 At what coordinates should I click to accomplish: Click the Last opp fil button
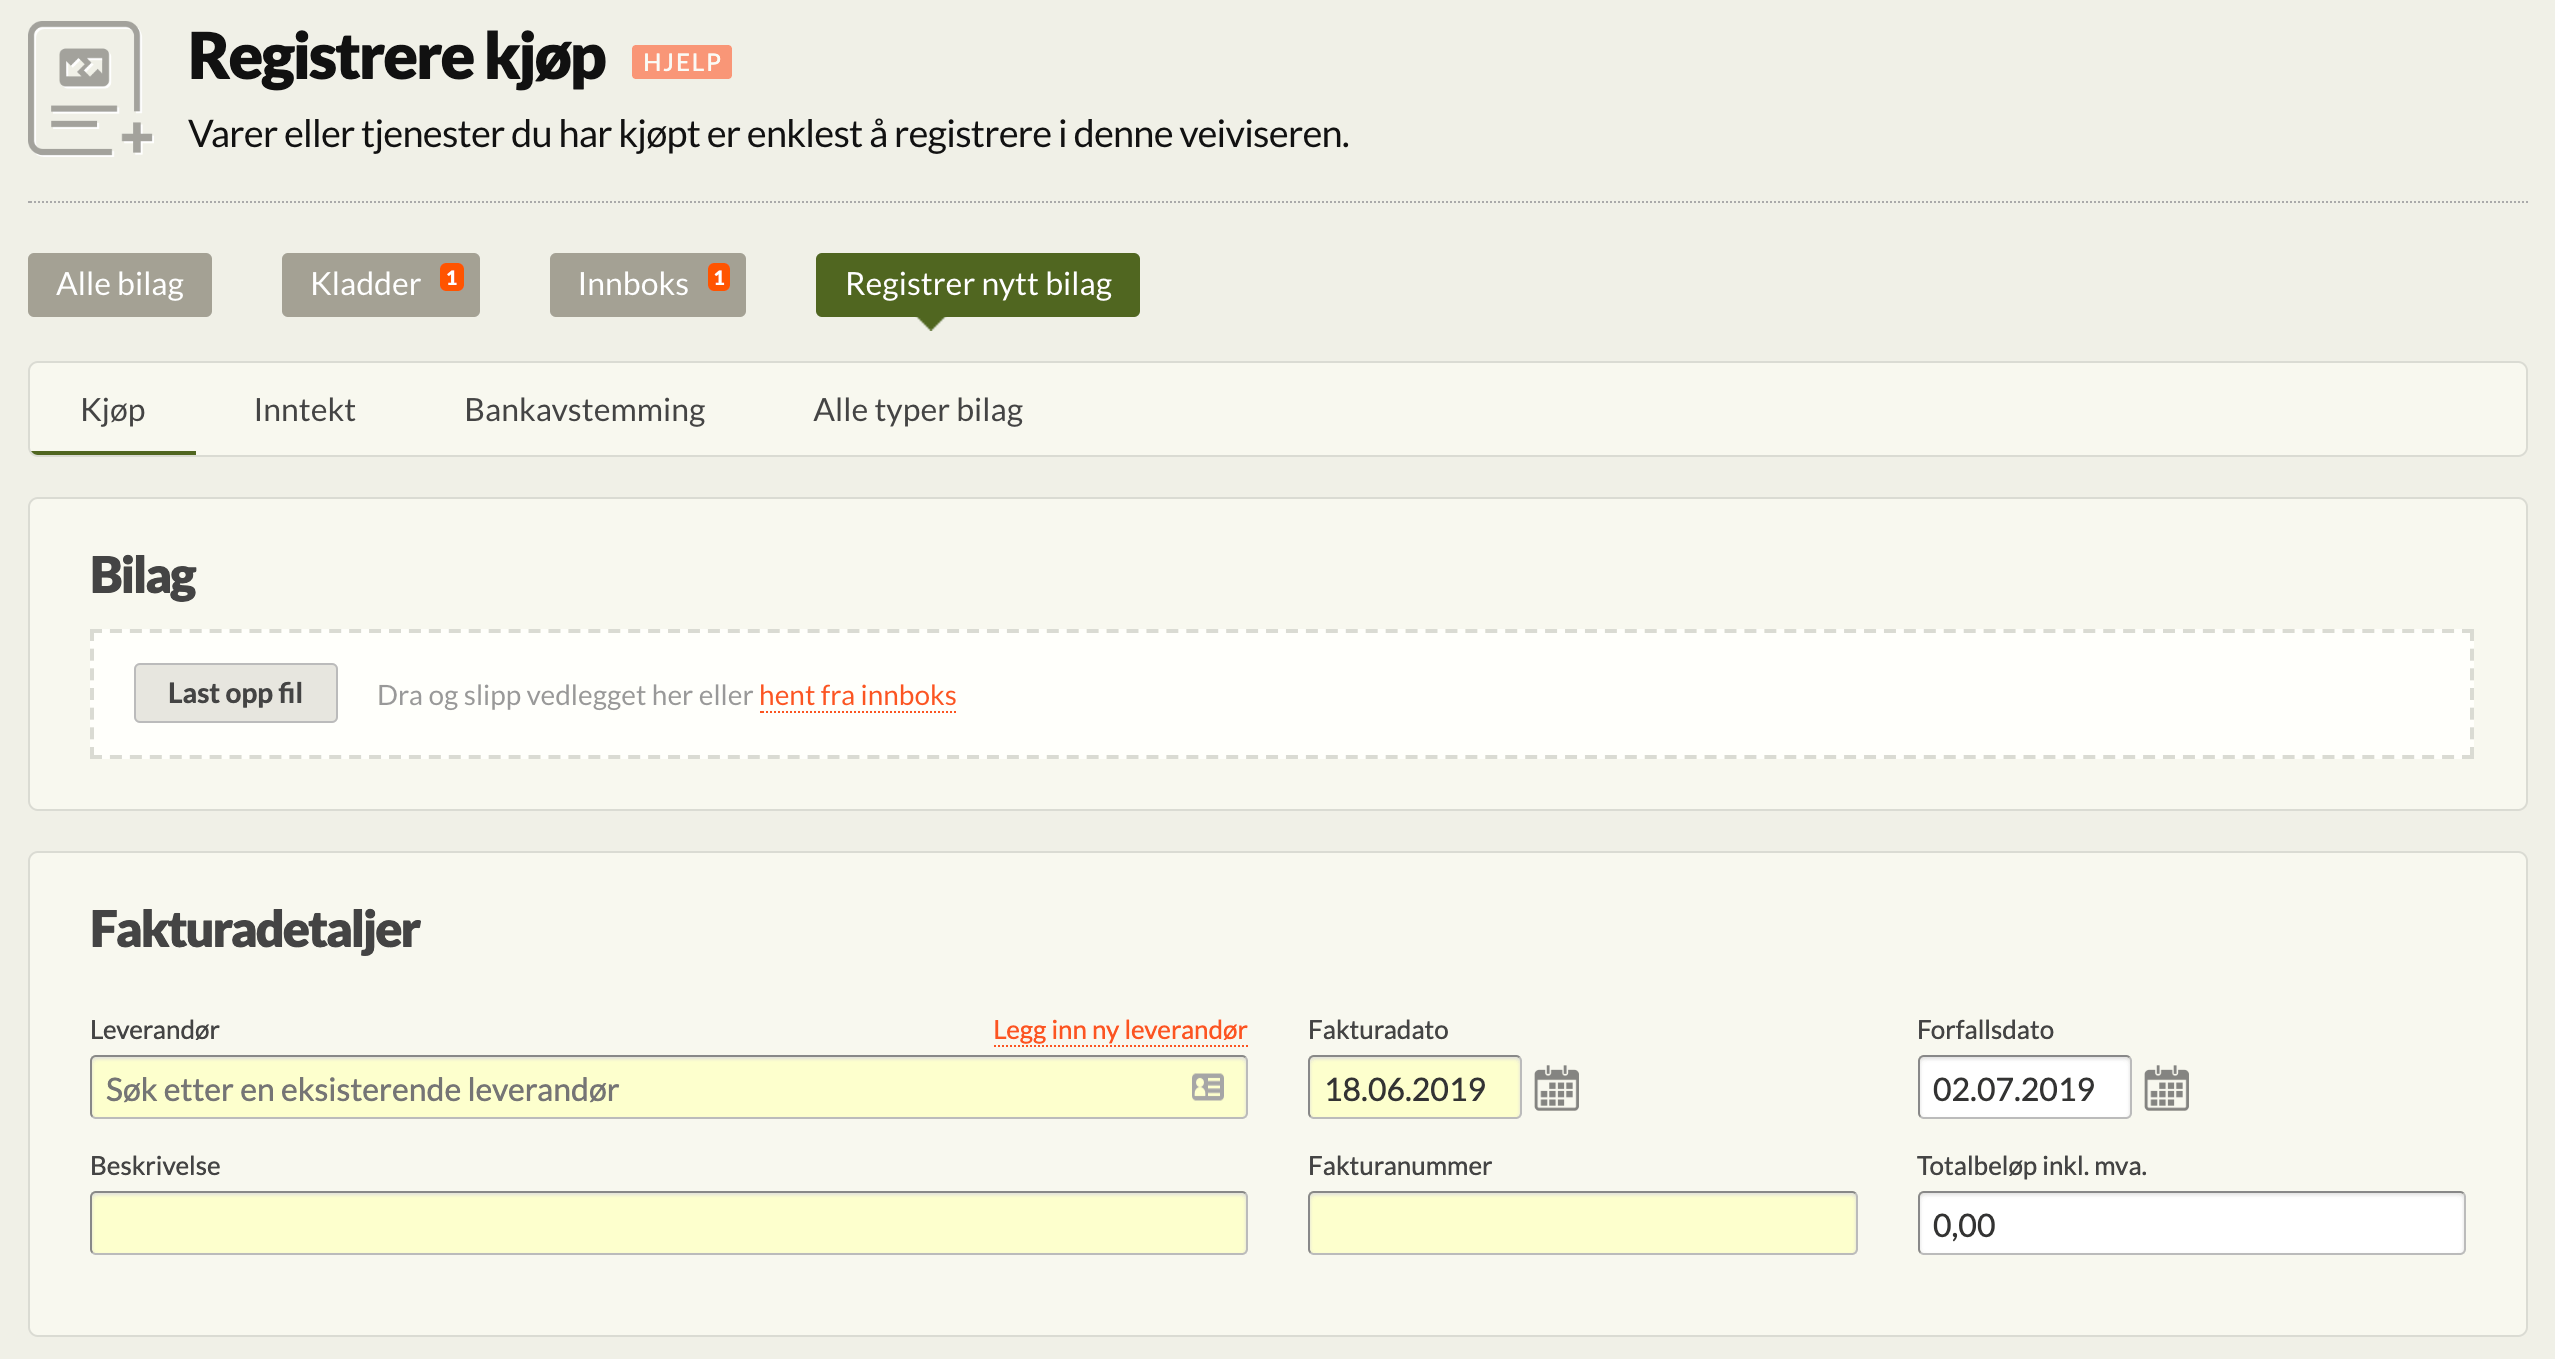(236, 693)
